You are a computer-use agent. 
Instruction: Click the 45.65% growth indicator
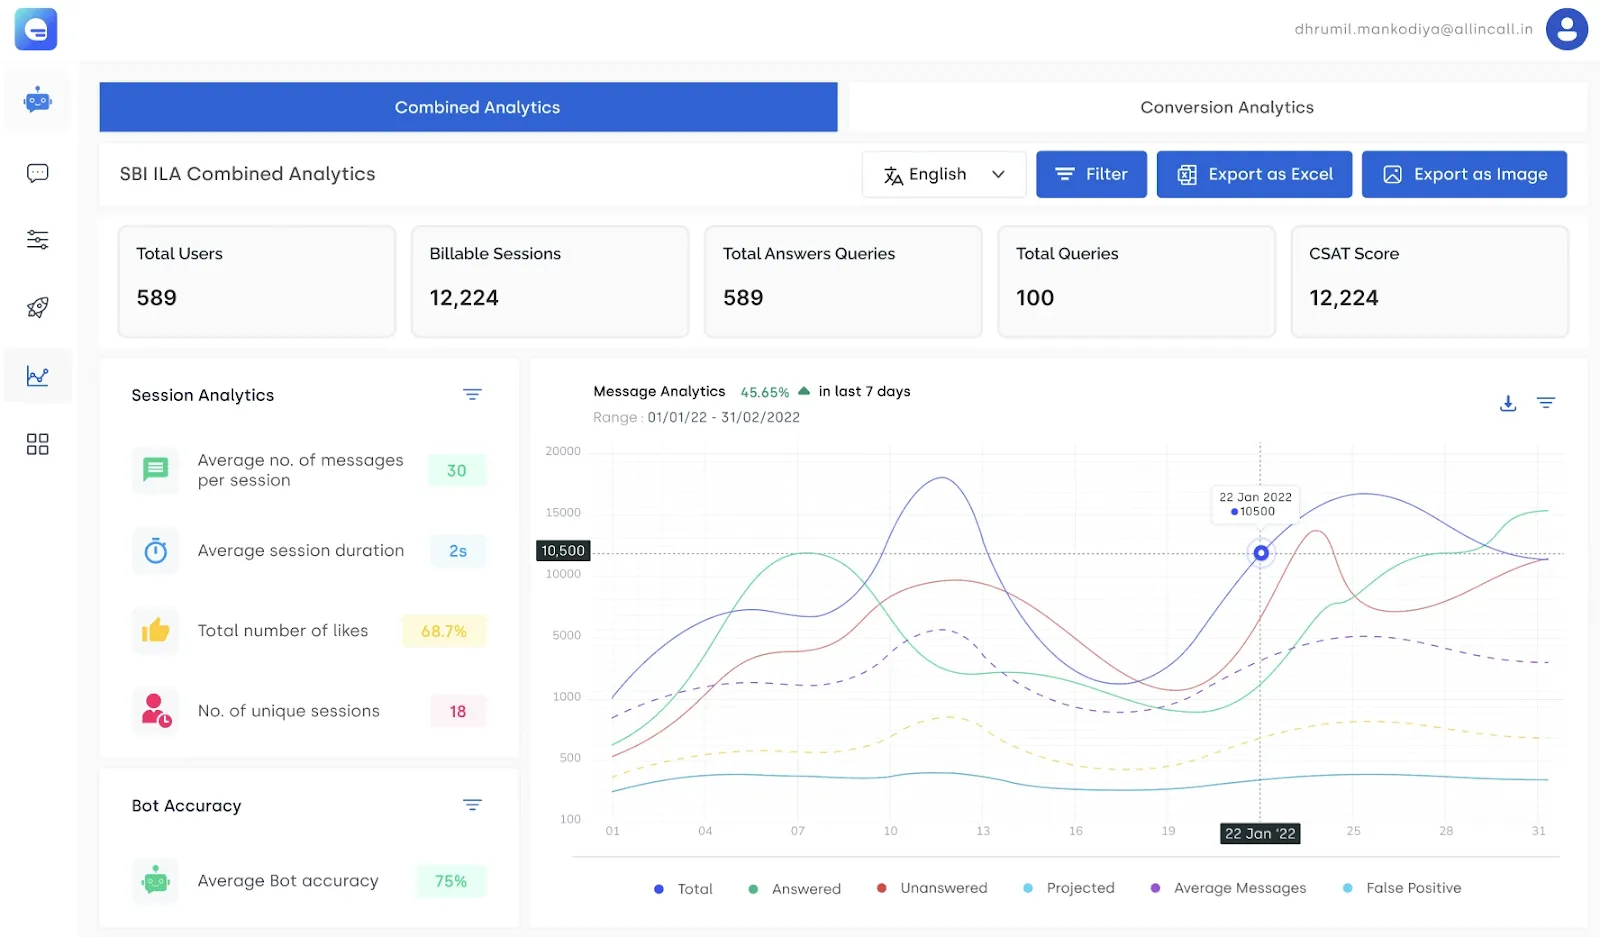coord(765,392)
